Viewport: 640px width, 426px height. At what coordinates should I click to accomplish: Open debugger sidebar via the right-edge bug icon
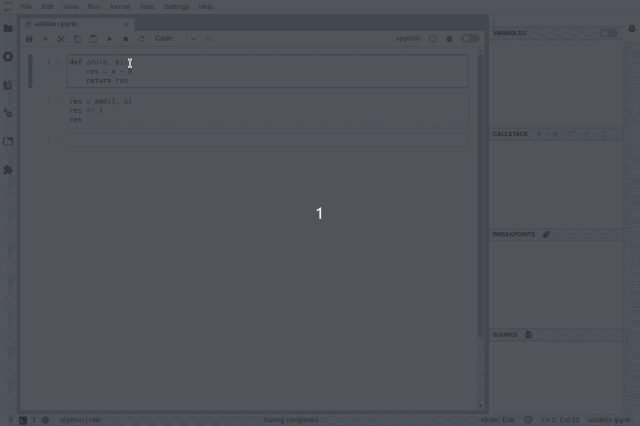coord(632,29)
